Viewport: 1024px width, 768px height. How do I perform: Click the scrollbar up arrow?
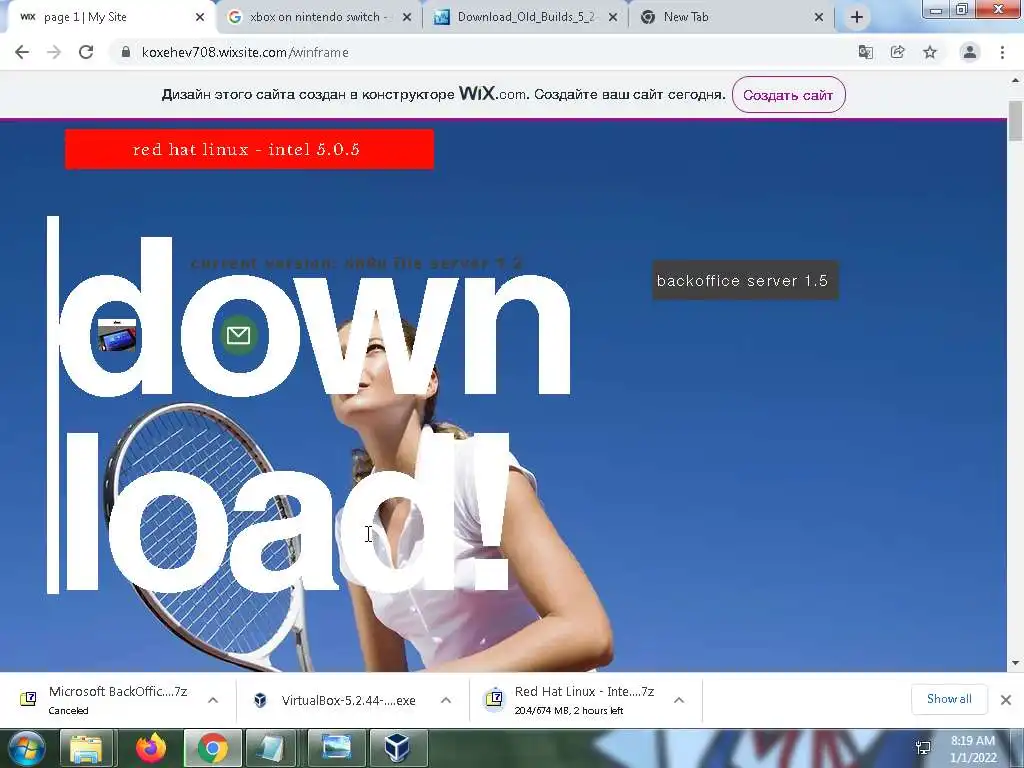[x=1015, y=80]
